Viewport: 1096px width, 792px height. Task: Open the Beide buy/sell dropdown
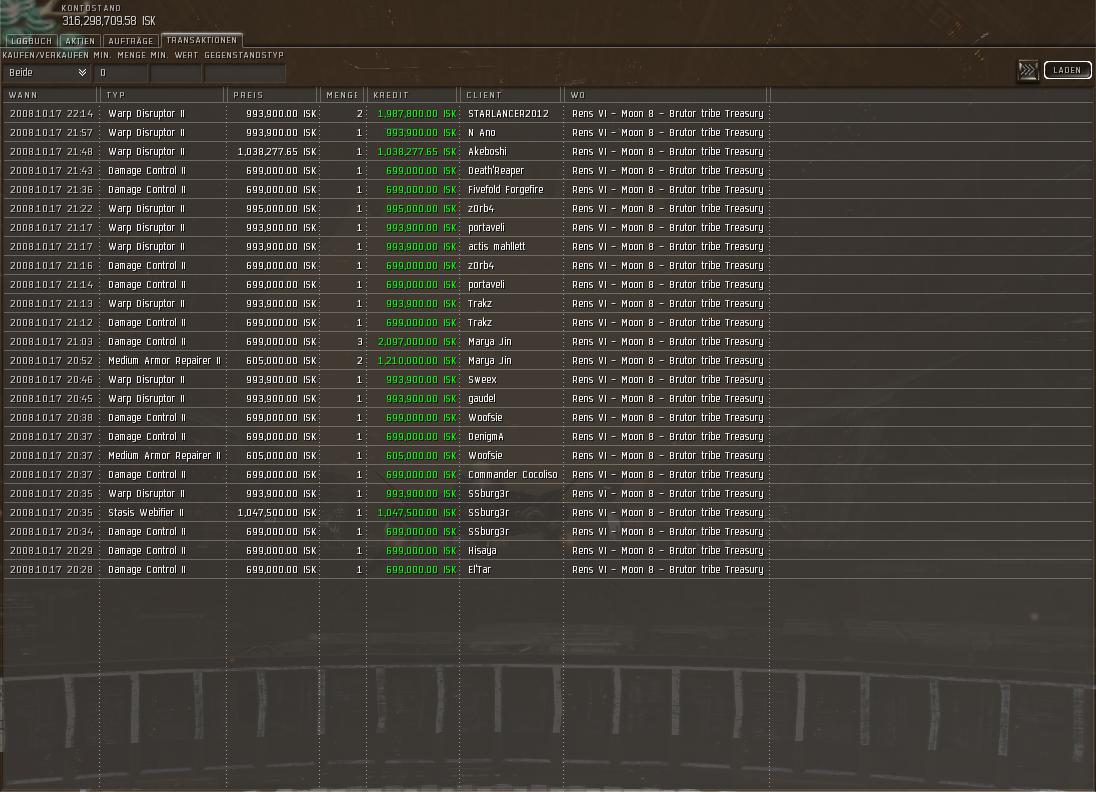click(48, 73)
